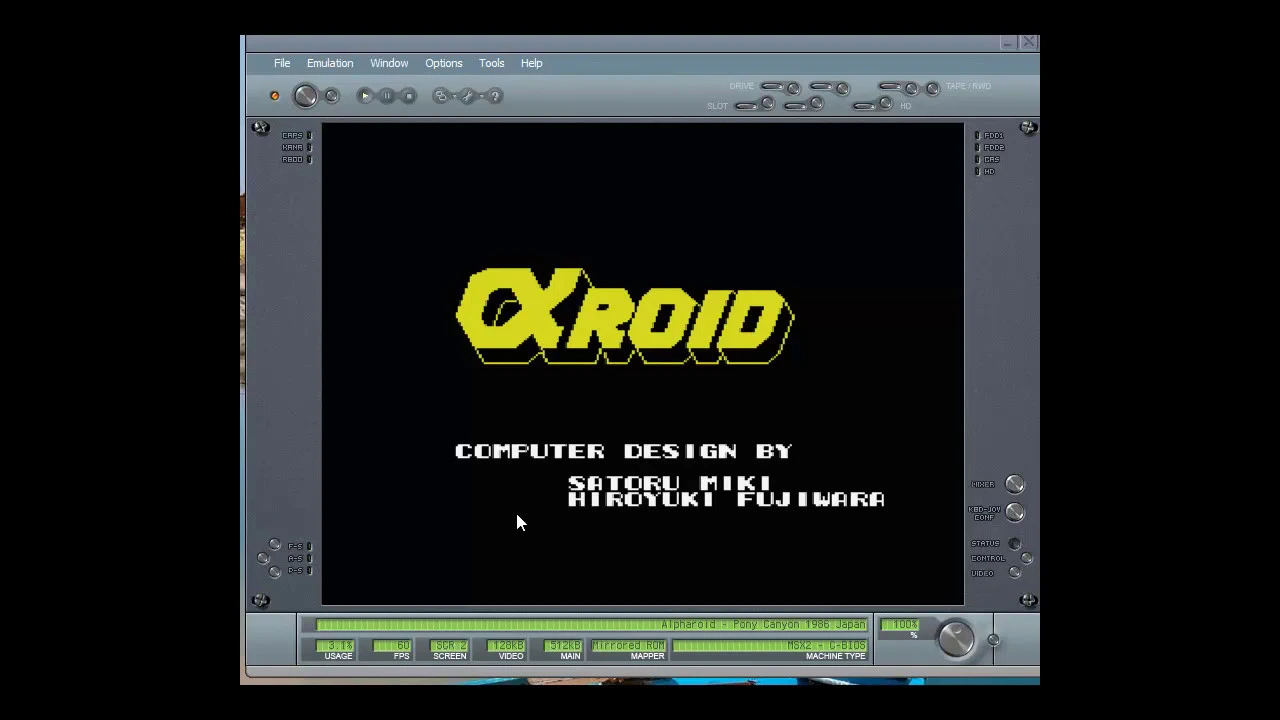
Task: Click the large round knob in toolbar
Action: [x=305, y=96]
